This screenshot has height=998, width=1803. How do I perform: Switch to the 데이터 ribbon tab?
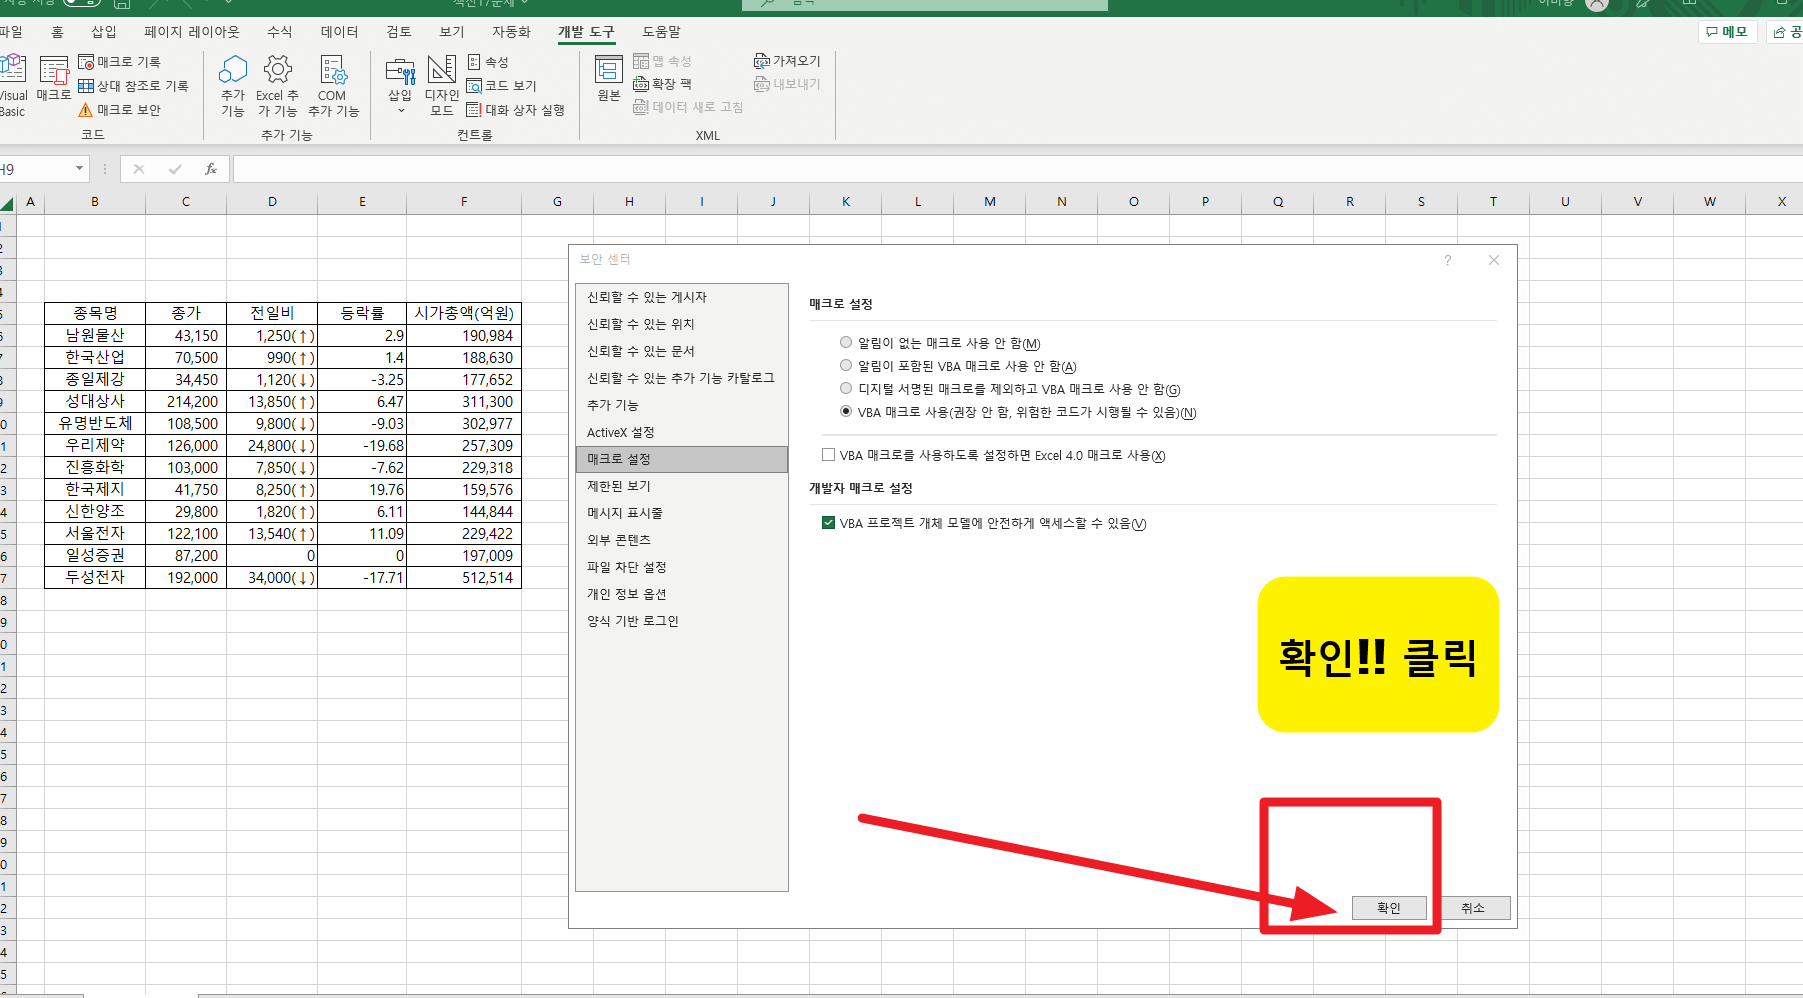click(340, 31)
